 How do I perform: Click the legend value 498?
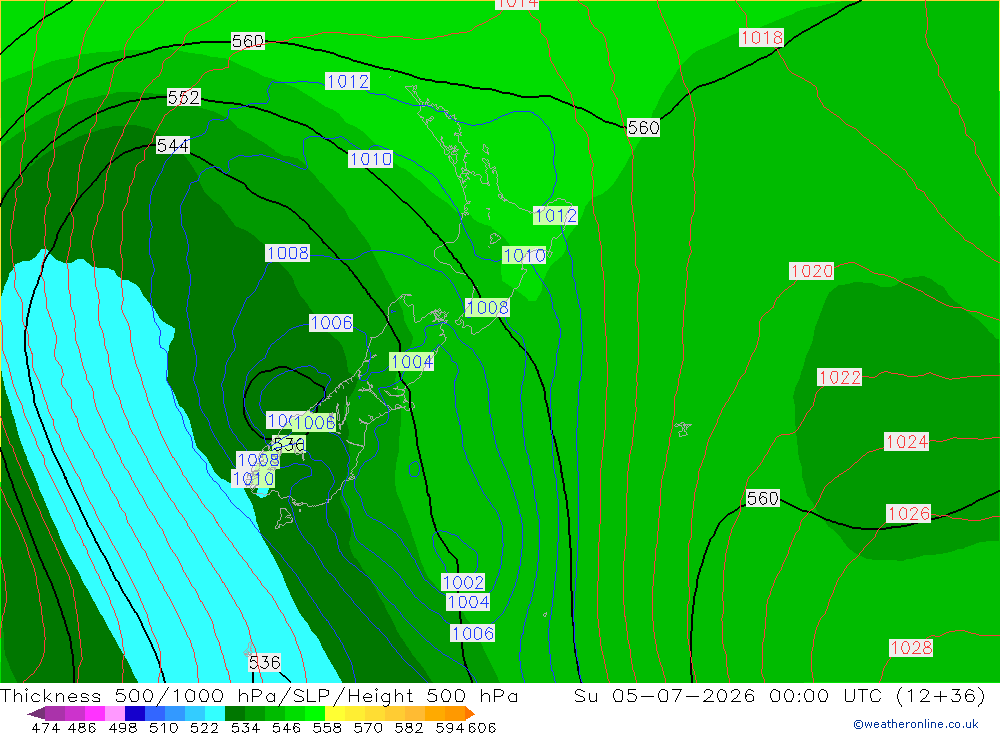coord(122,727)
